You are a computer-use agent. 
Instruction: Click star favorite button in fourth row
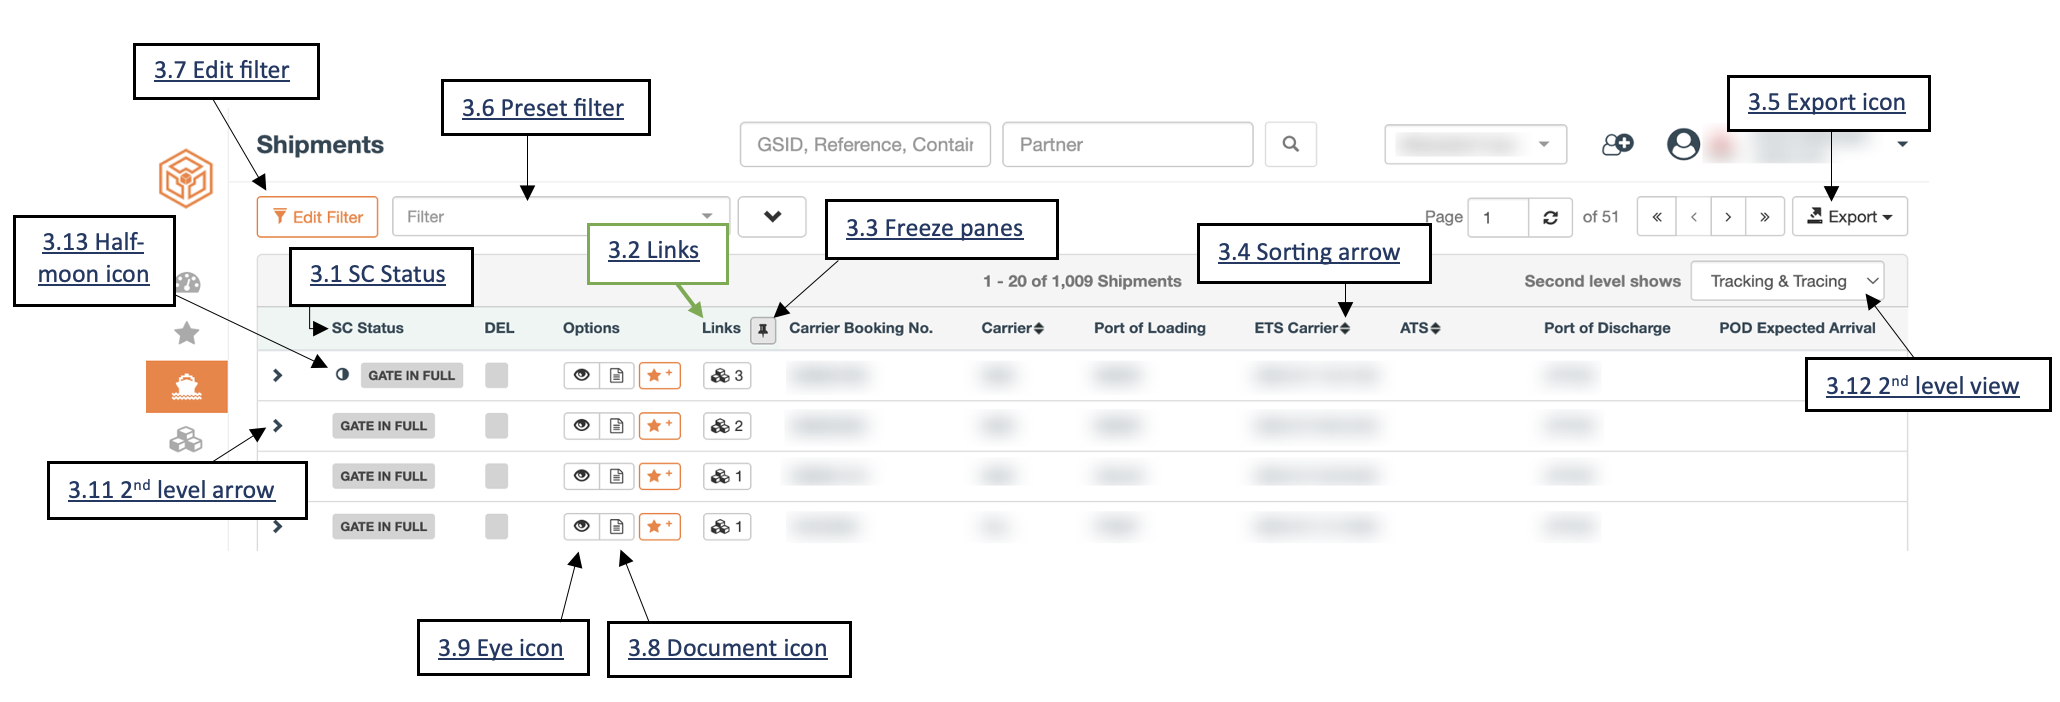click(660, 526)
